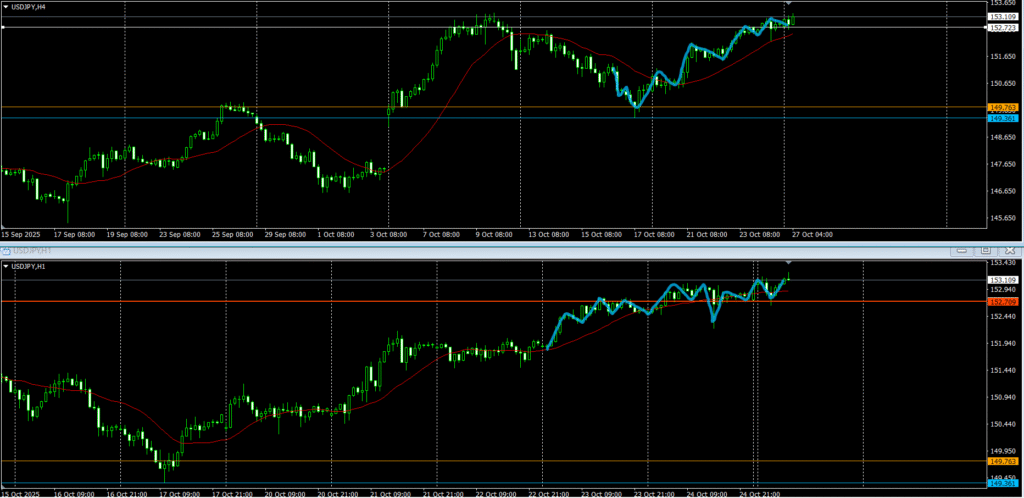Click the USDJPY,H1 window title icon
Viewport: 1024px width, 498px height.
5,250
